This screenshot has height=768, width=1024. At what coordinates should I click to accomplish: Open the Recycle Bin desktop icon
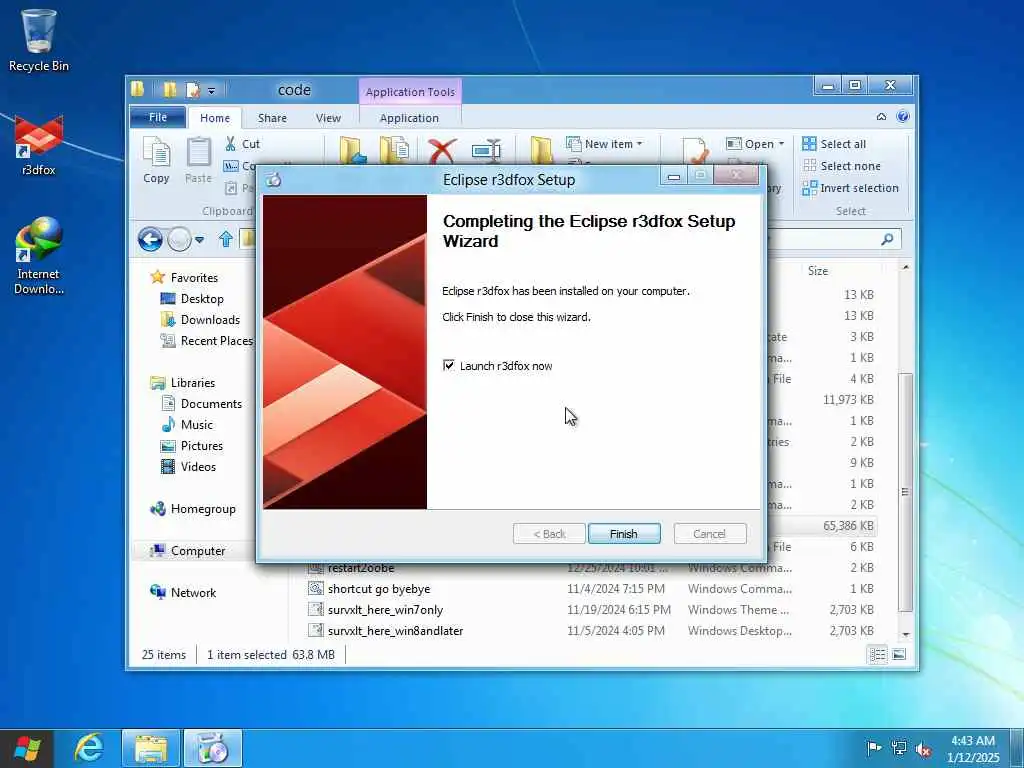click(x=39, y=40)
